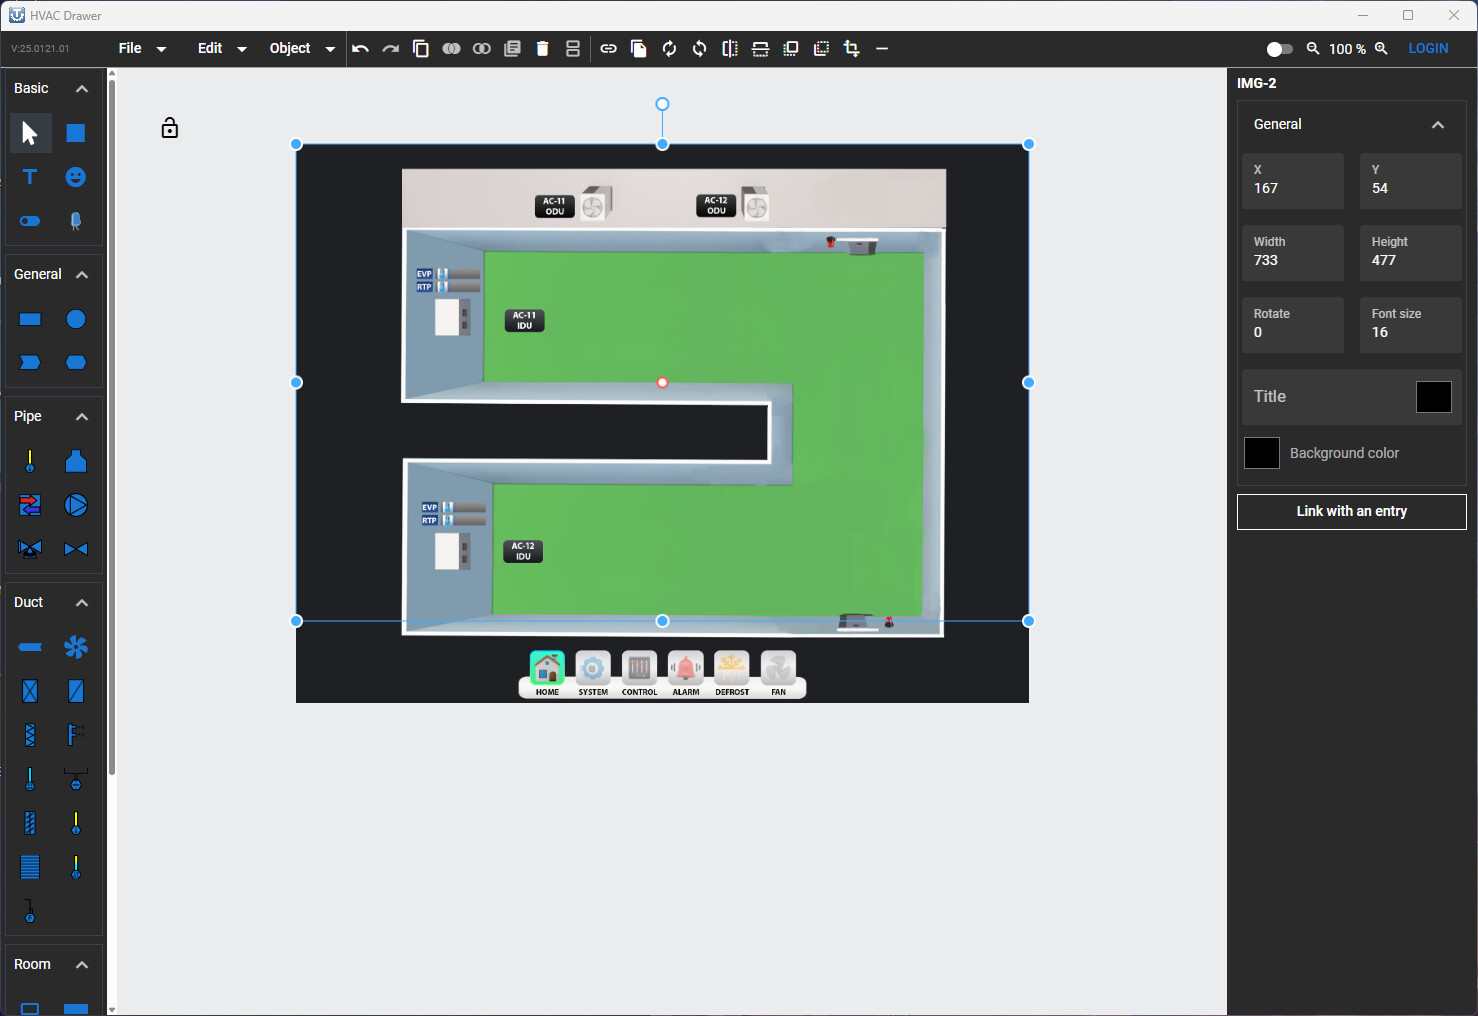Collapse the Duct tools section
This screenshot has width=1478, height=1016.
[82, 603]
